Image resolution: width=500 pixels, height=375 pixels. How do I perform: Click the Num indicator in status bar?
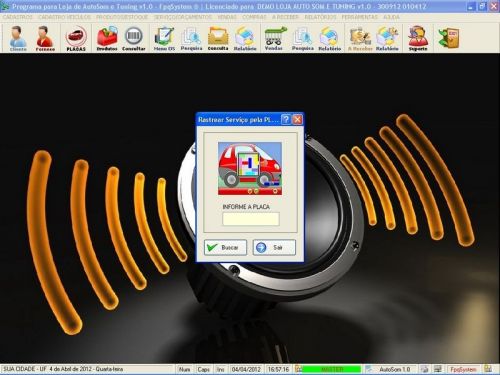coord(184,369)
